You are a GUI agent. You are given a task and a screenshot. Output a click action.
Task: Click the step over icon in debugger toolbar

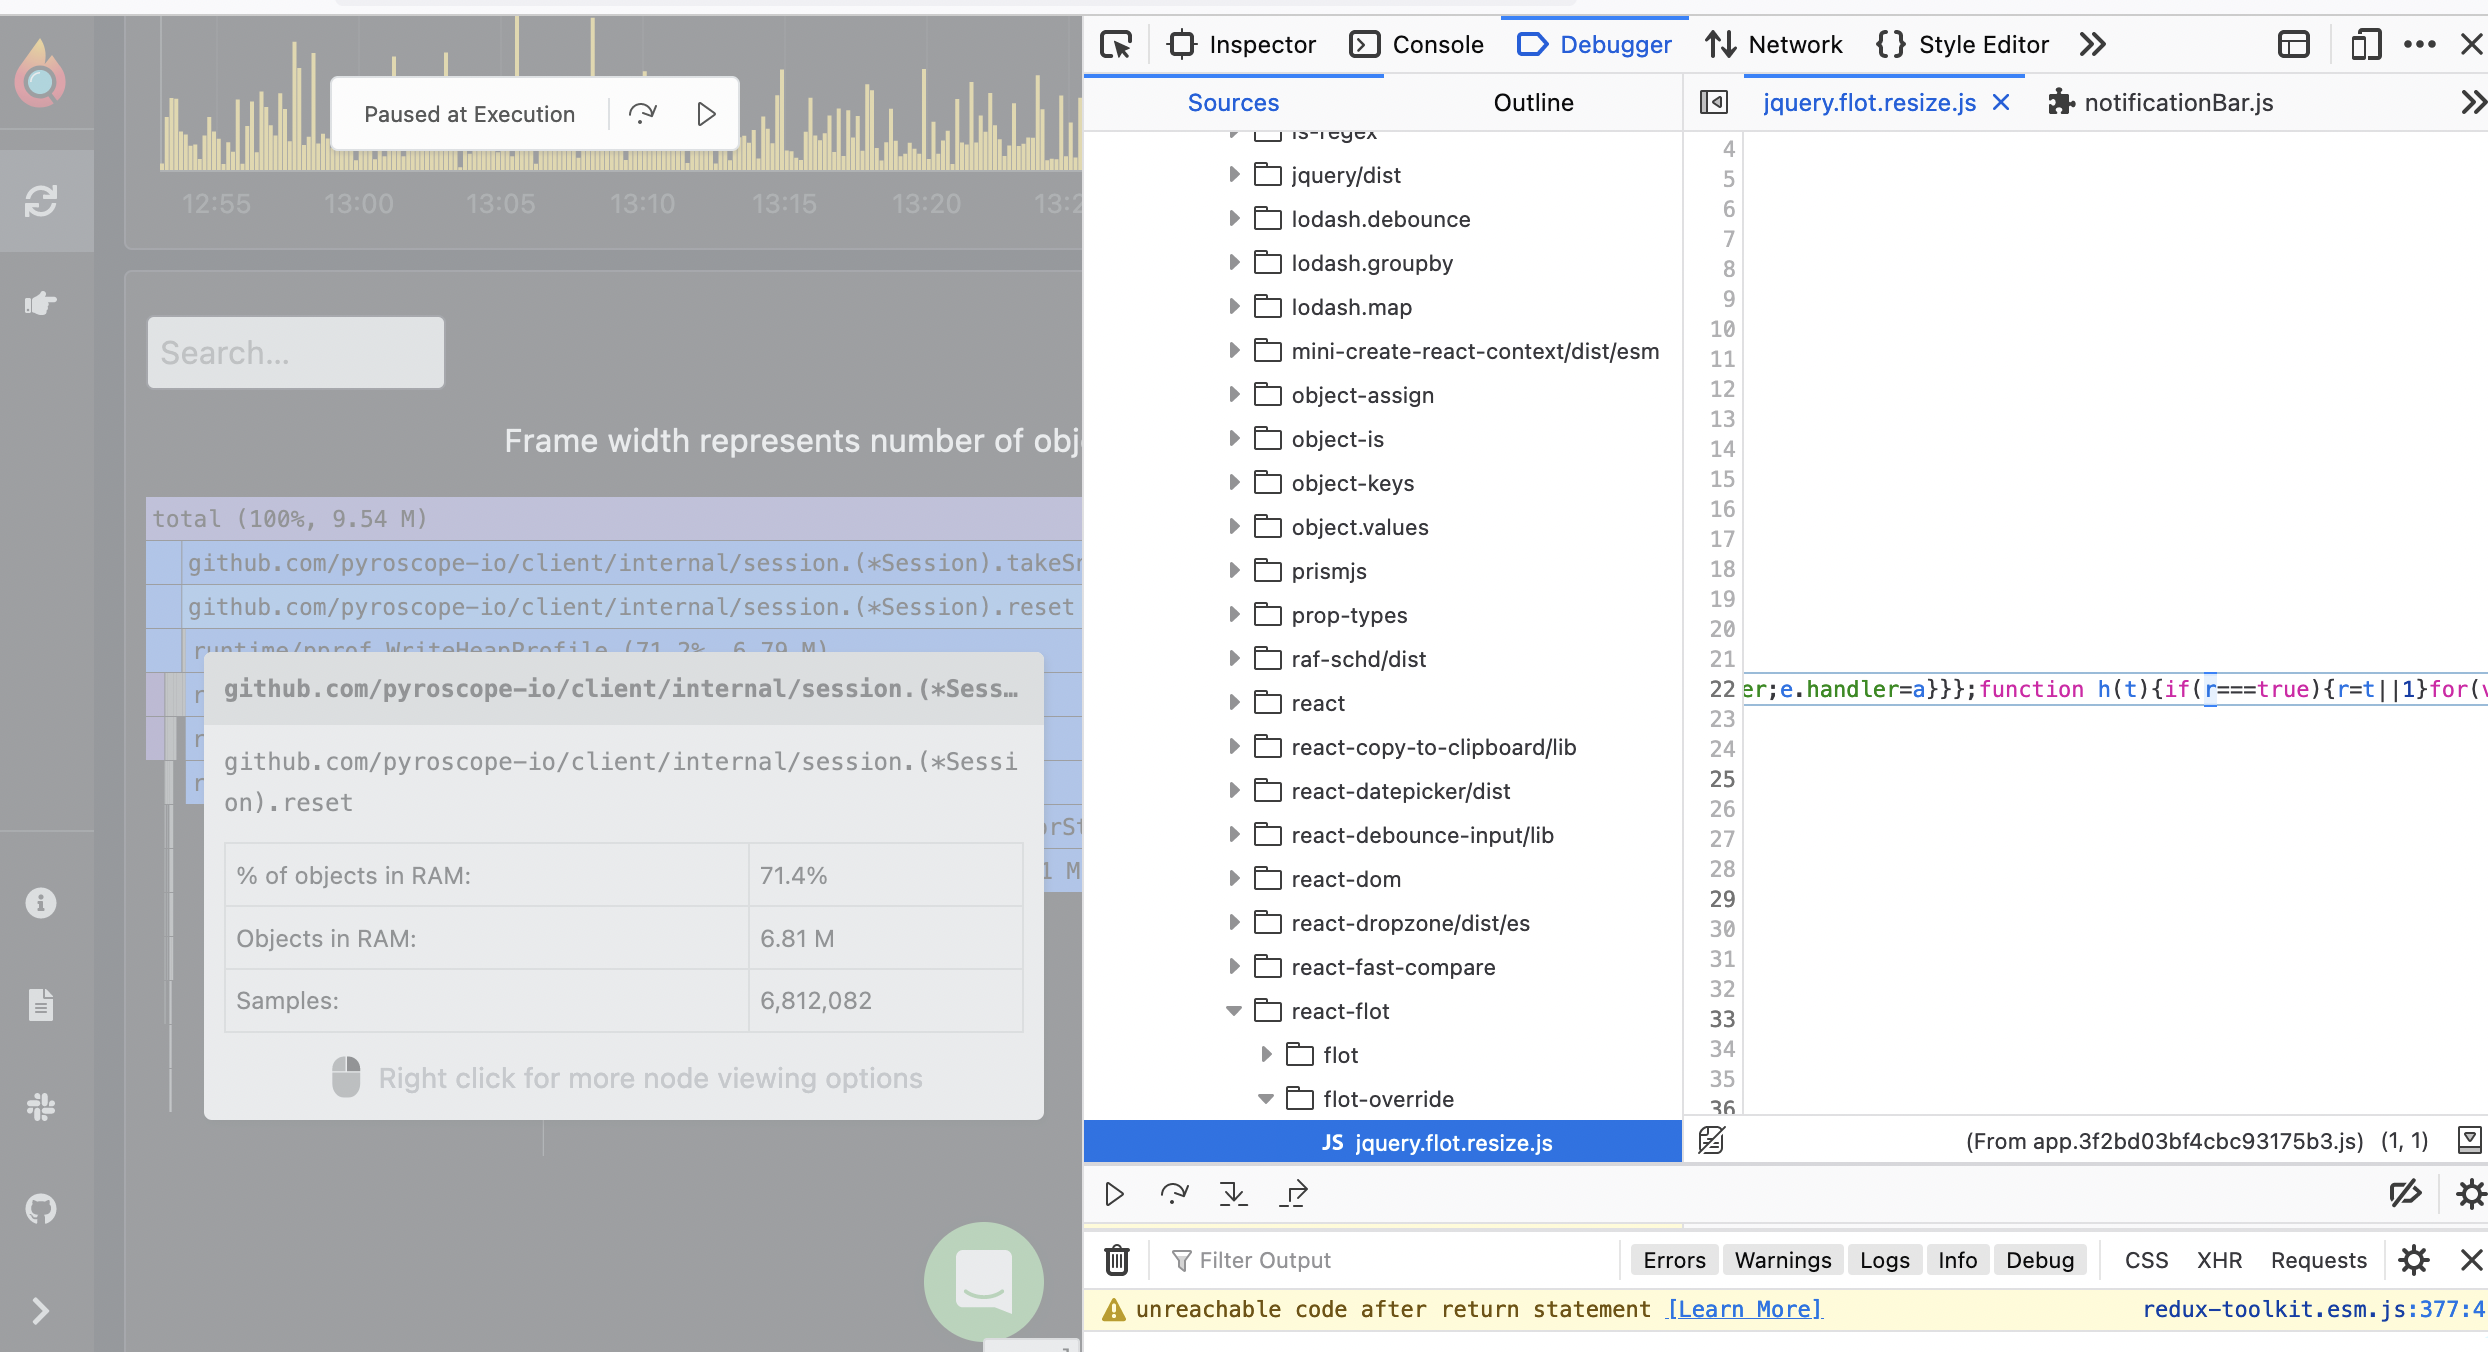1173,1194
